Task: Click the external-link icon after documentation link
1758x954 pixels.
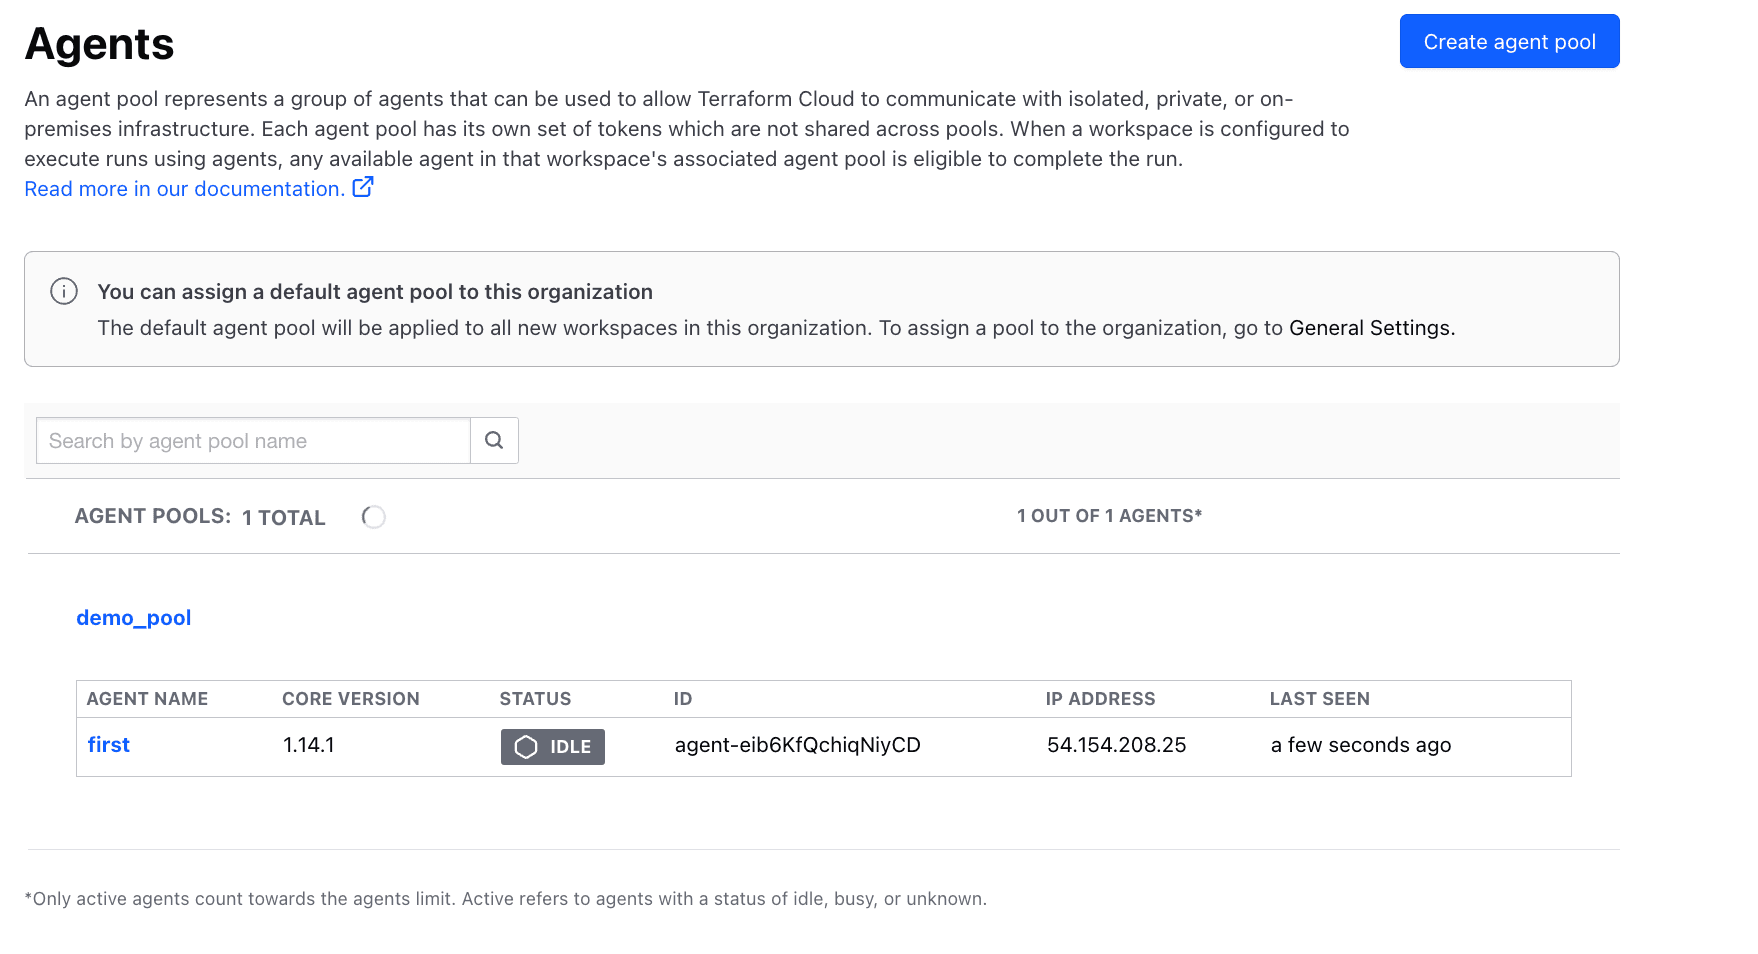Action: click(363, 186)
